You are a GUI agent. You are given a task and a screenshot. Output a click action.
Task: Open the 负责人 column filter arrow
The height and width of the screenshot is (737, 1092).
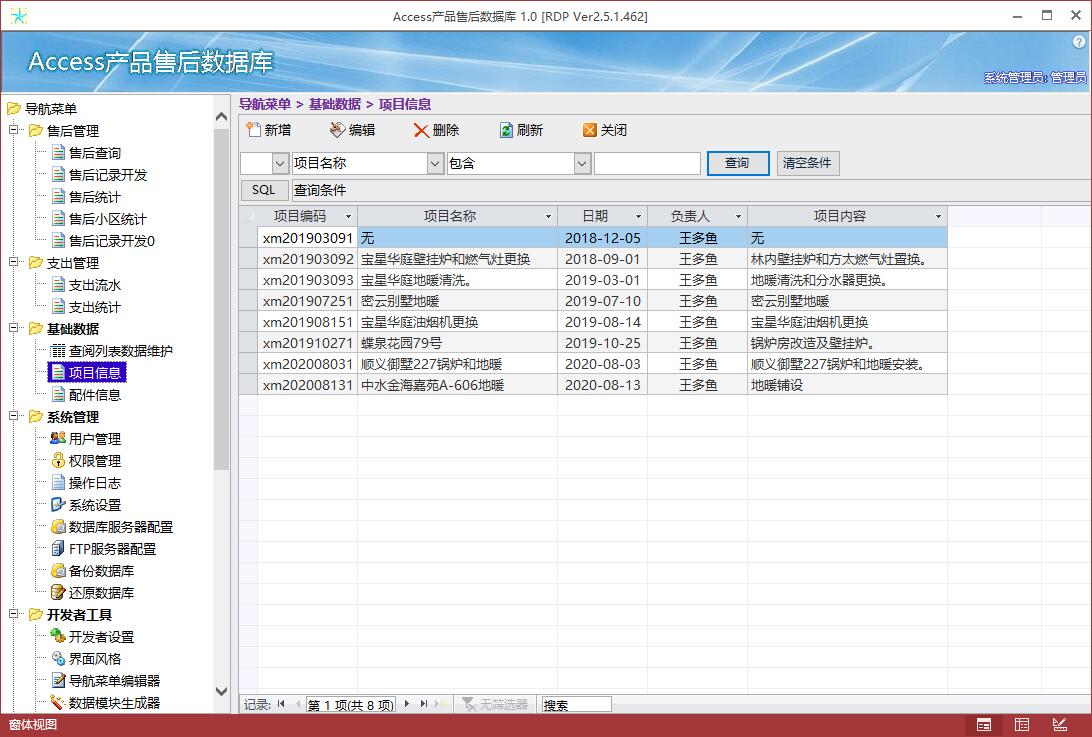point(738,217)
